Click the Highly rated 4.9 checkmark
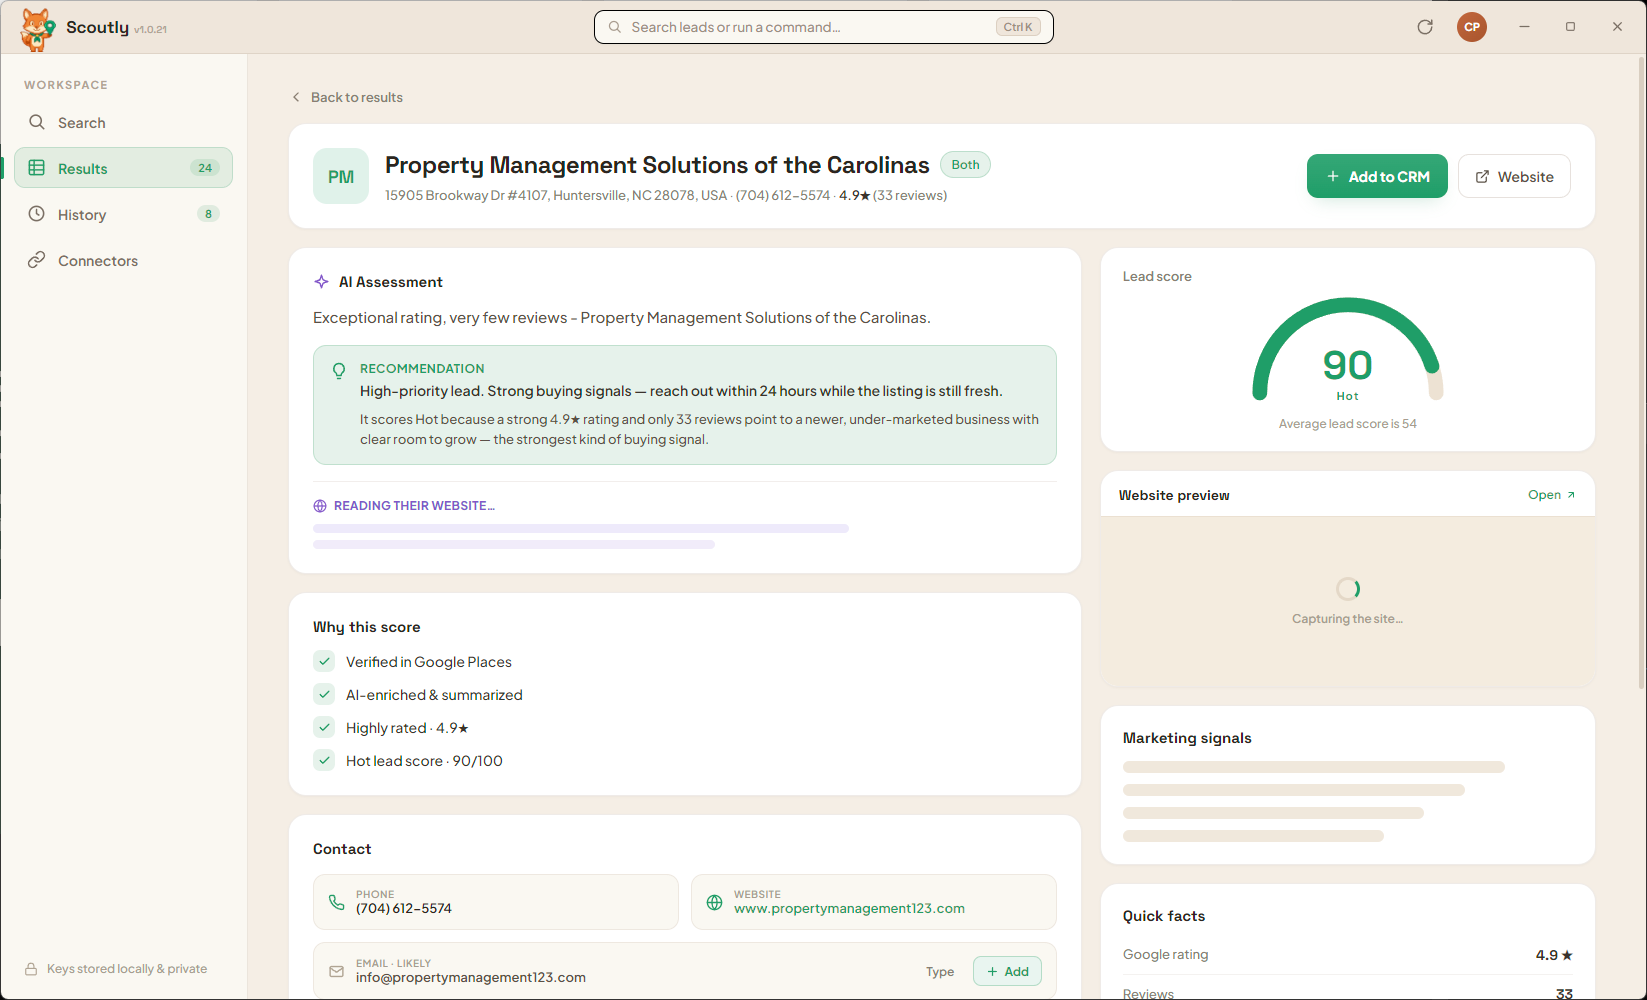 [324, 727]
